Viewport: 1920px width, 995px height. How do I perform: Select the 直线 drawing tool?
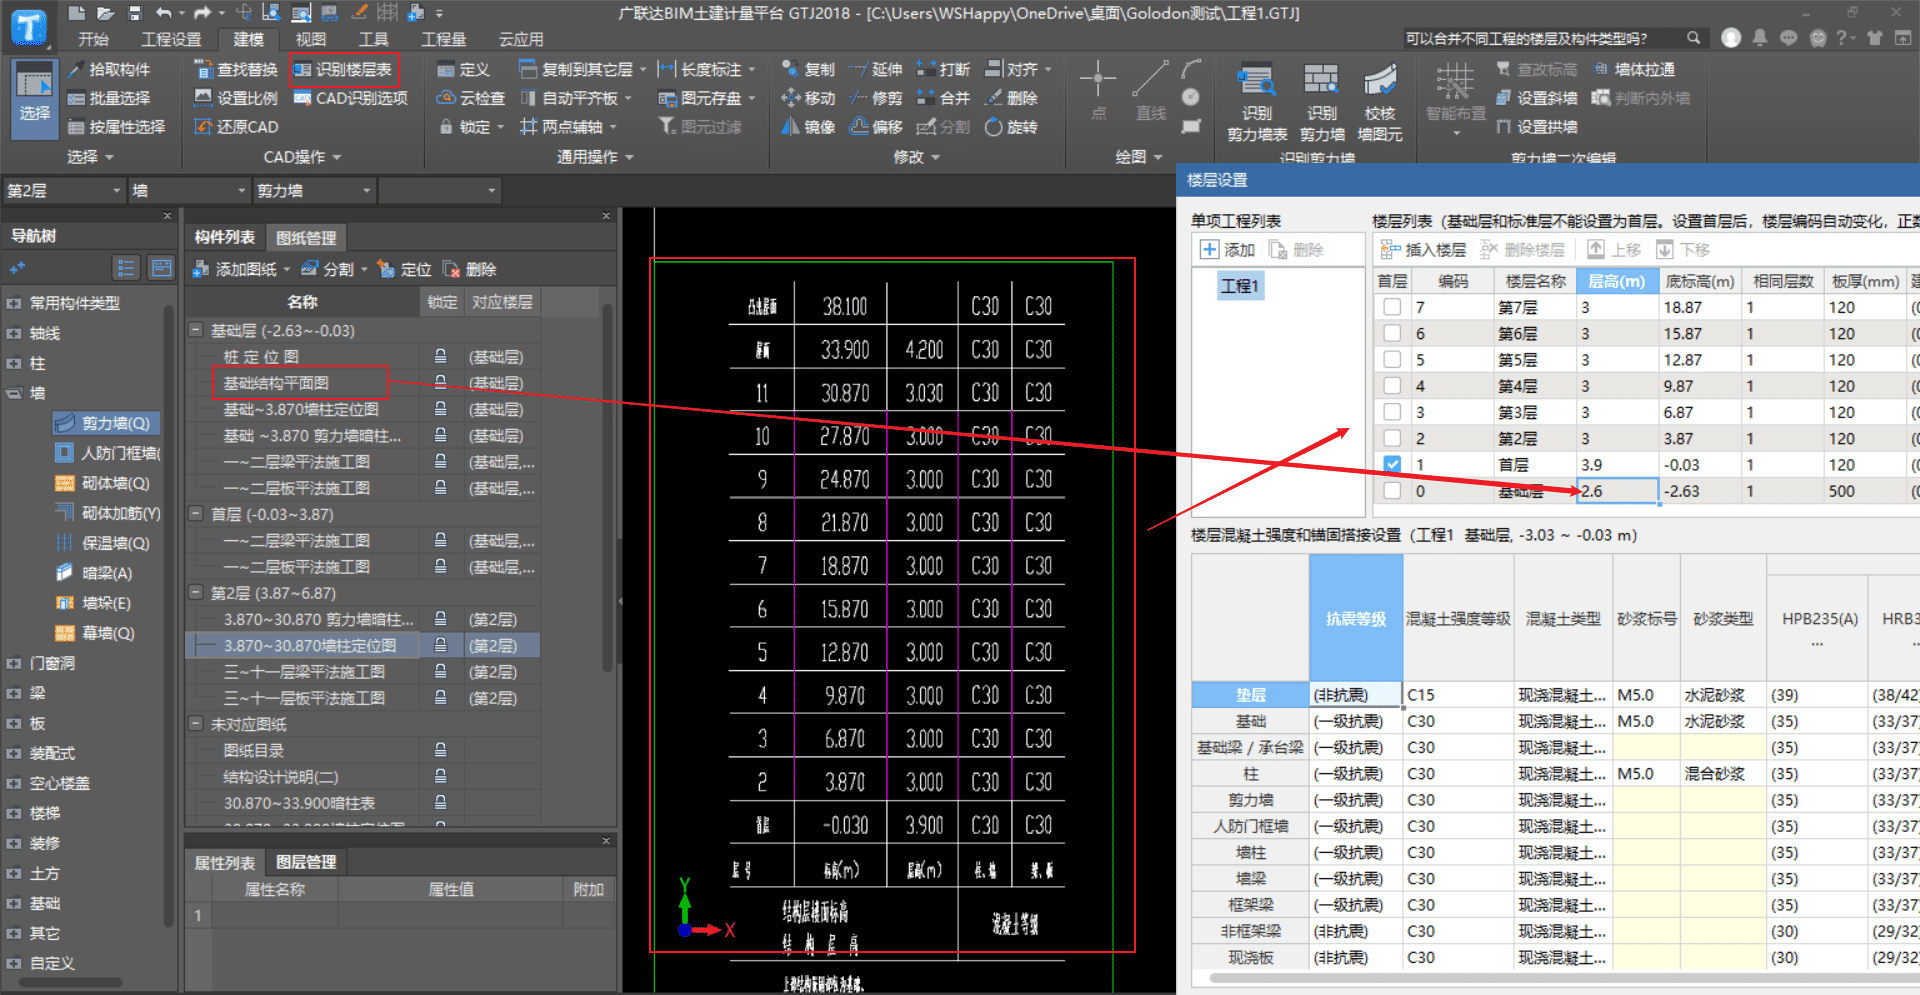[x=1150, y=95]
